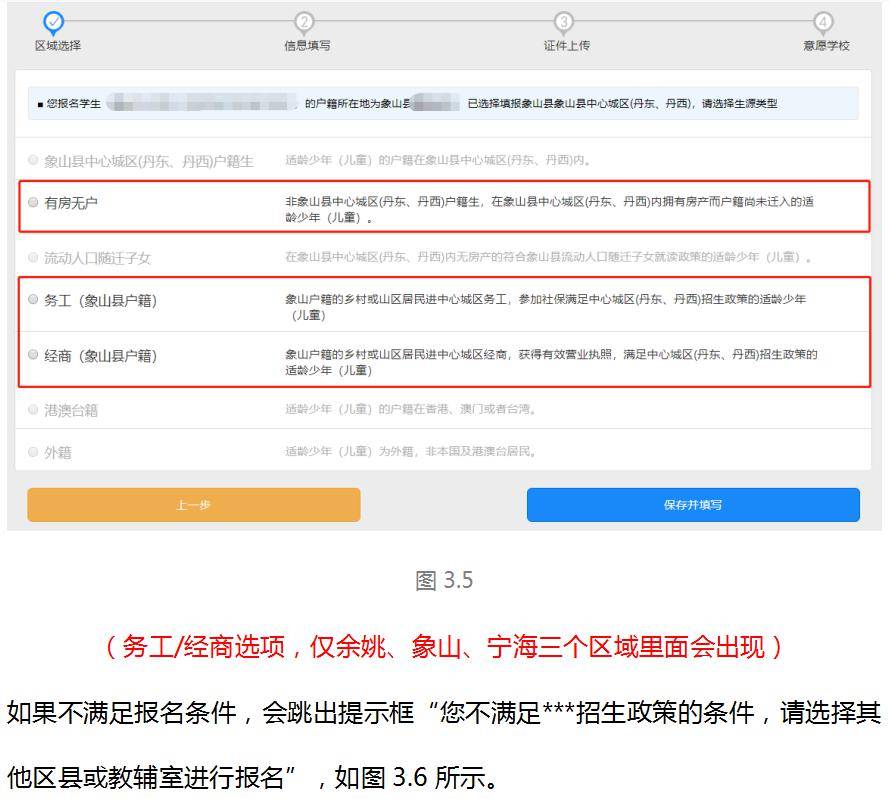889x799 pixels.
Task: Click the description text in the 经商 row
Action: (550, 362)
